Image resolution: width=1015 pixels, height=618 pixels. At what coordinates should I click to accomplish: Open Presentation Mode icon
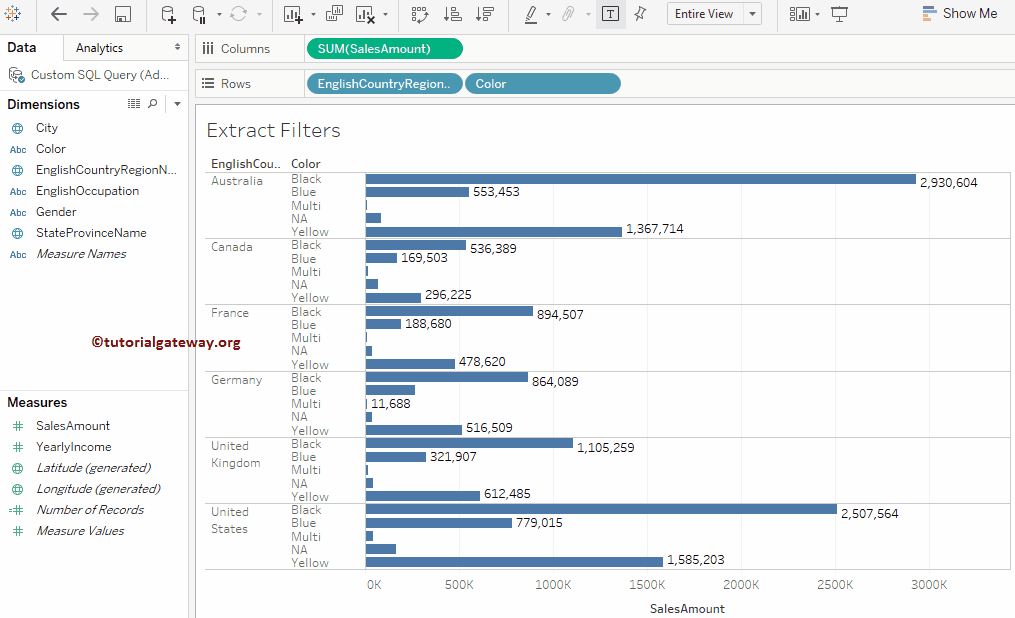840,13
